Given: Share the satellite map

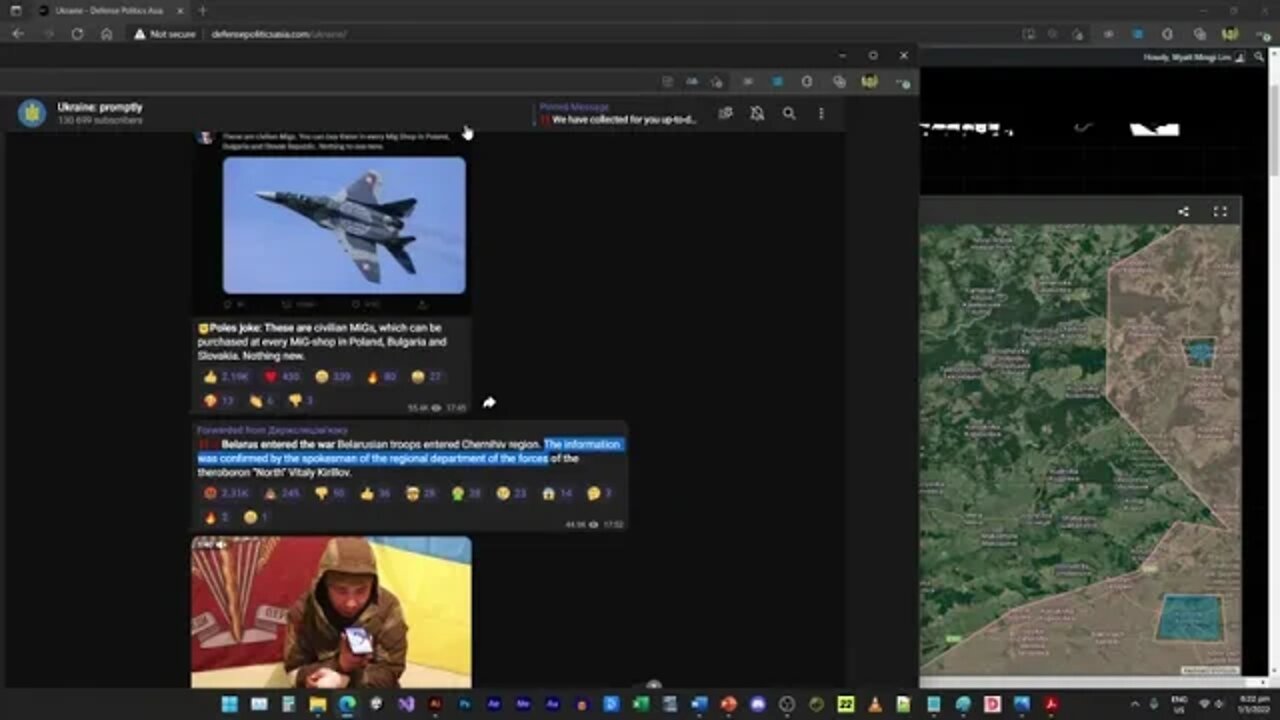Looking at the screenshot, I should click(x=1183, y=211).
